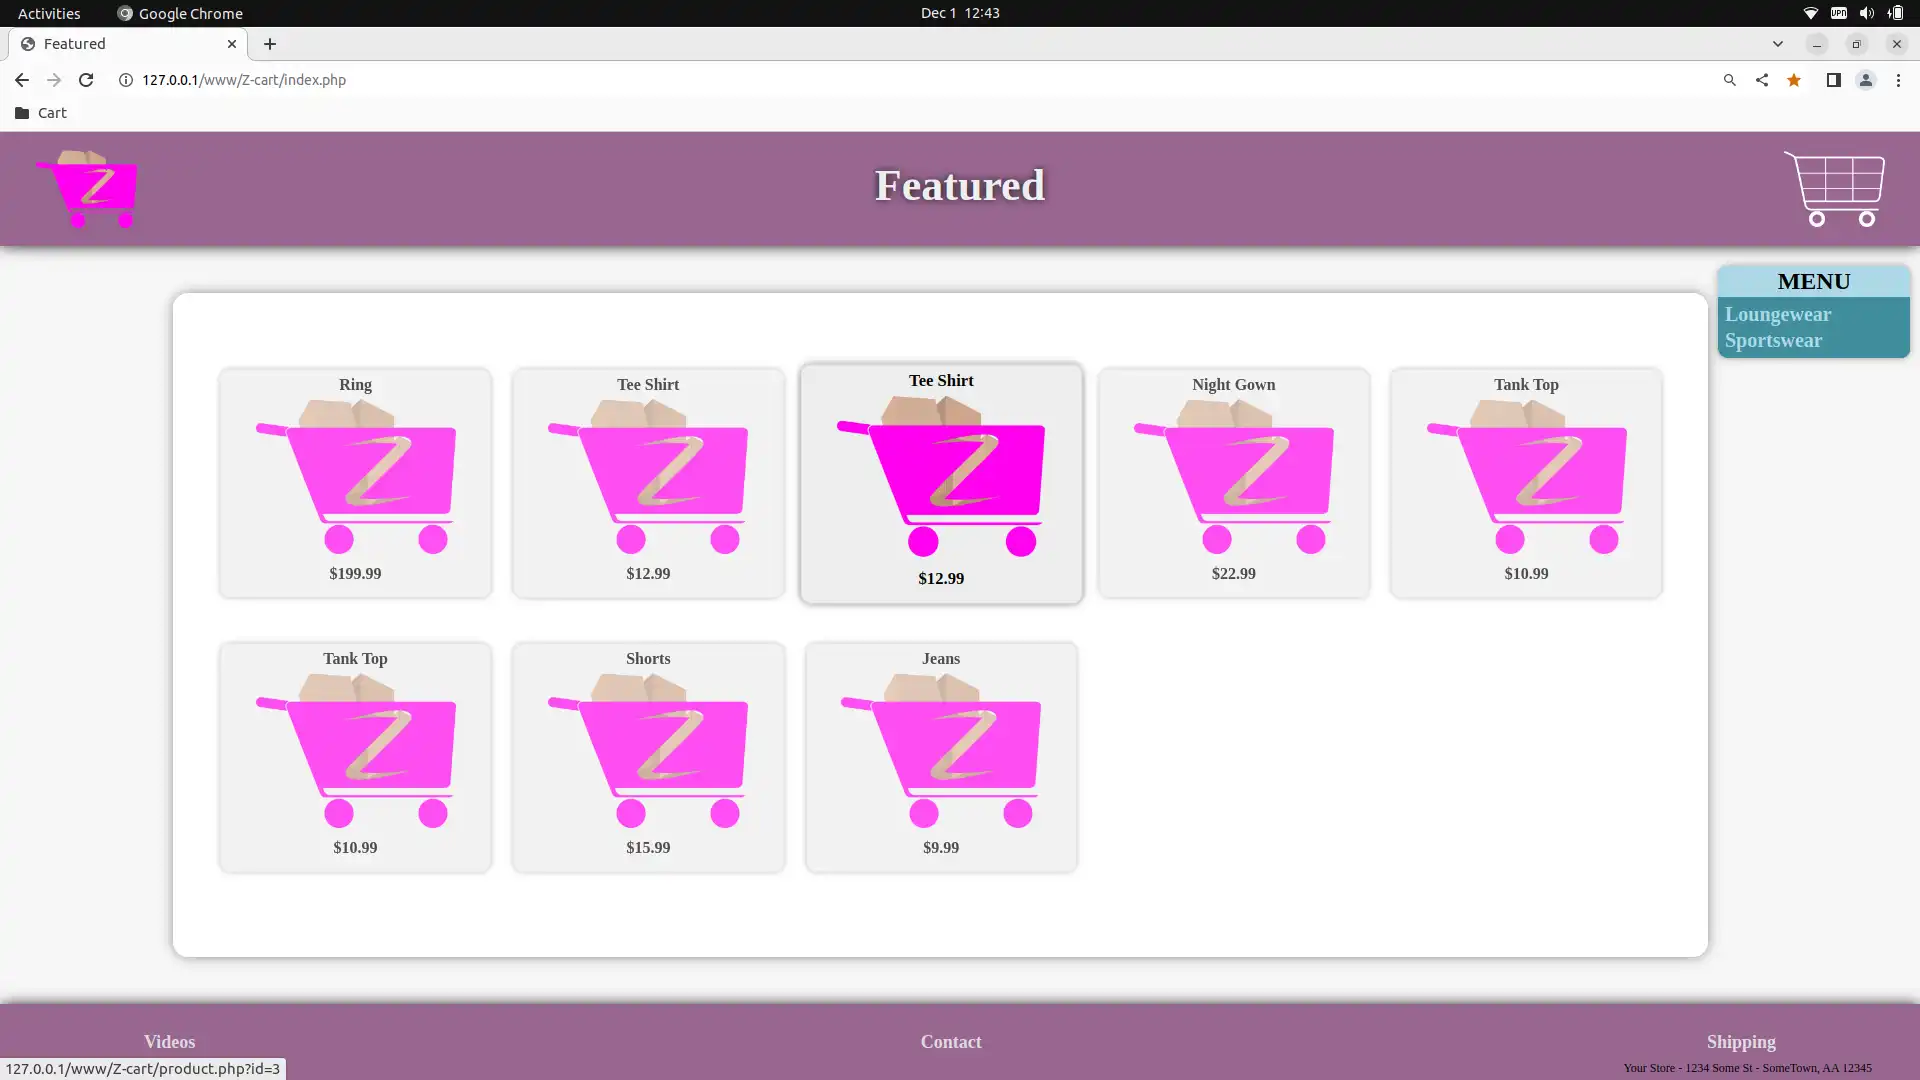Viewport: 1920px width, 1080px height.
Task: Expand the Sportswear menu category
Action: [1772, 340]
